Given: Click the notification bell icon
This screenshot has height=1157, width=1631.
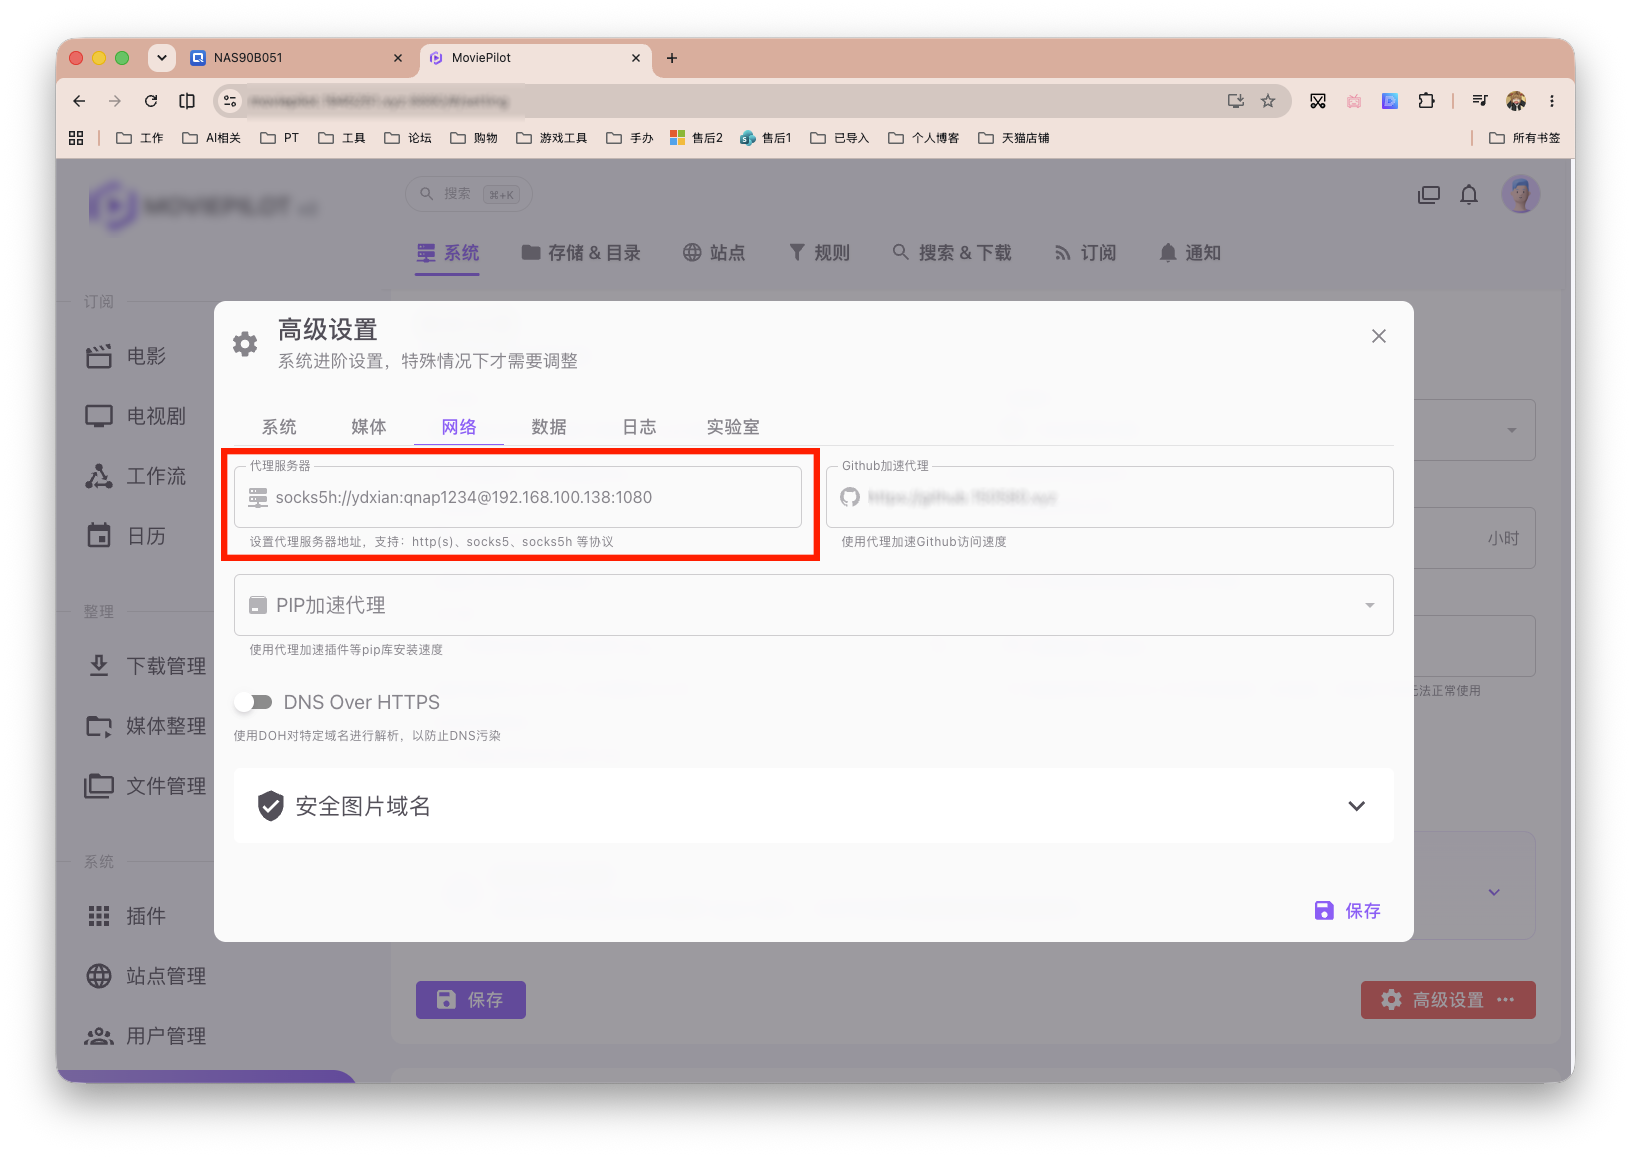Looking at the screenshot, I should pyautogui.click(x=1469, y=194).
